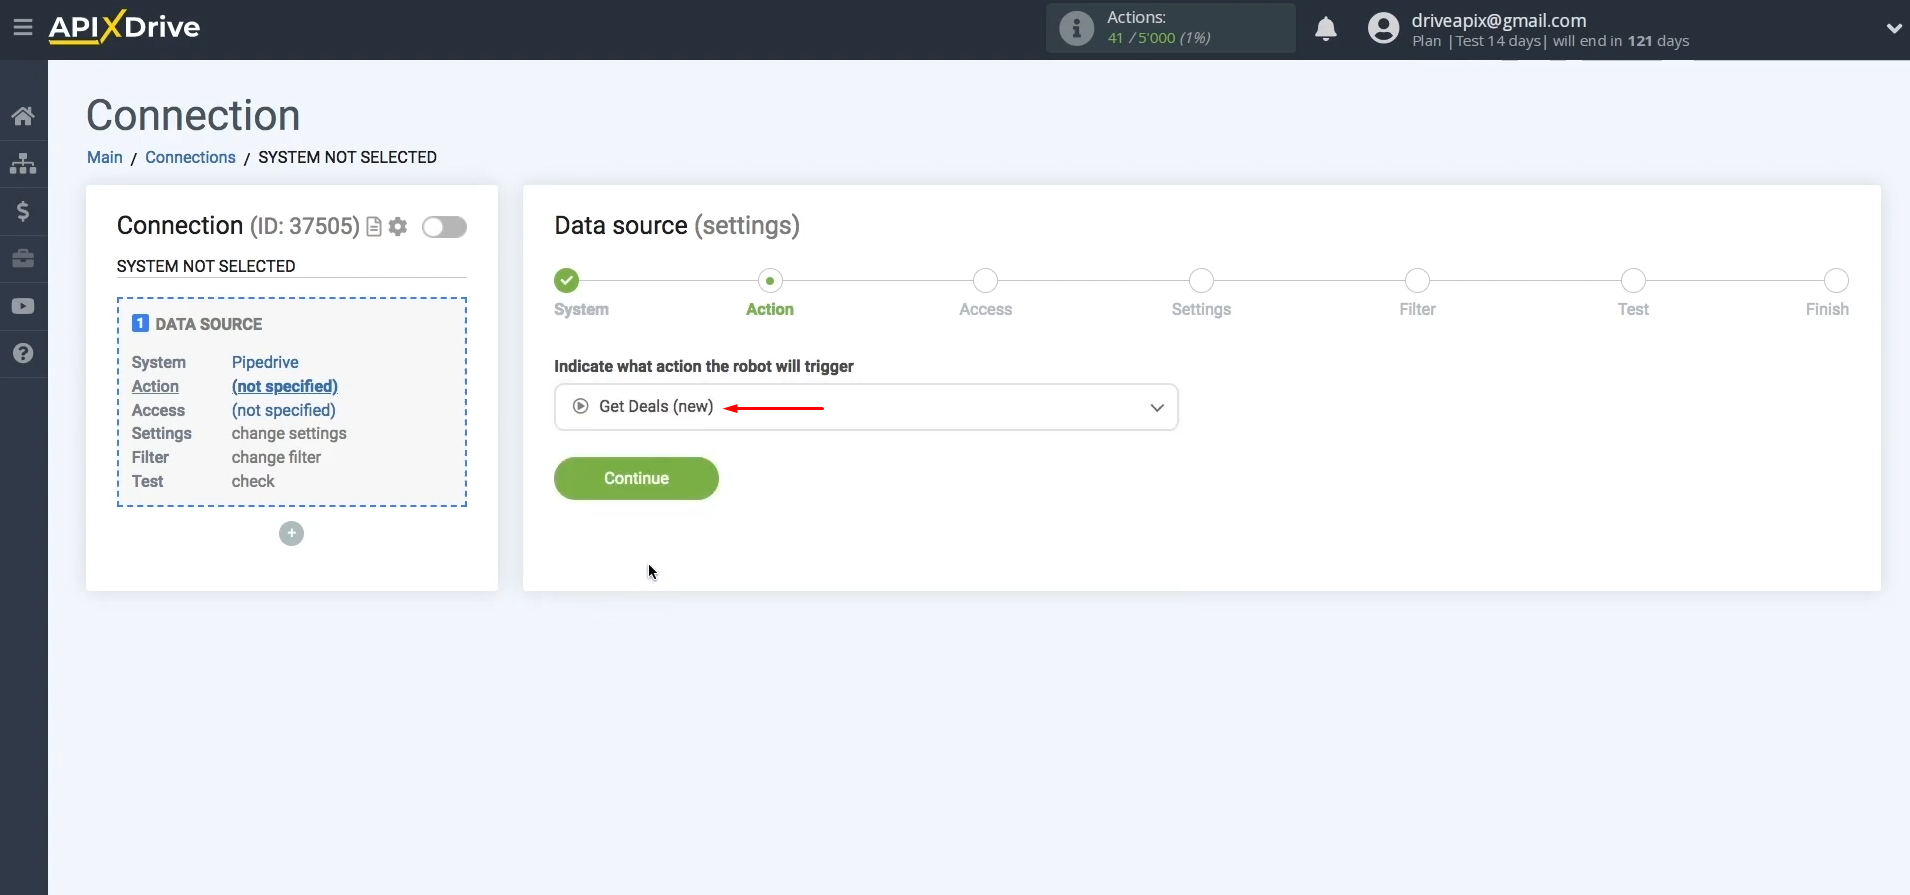Image resolution: width=1910 pixels, height=895 pixels.
Task: Click Access (not specified) link
Action: pos(284,410)
